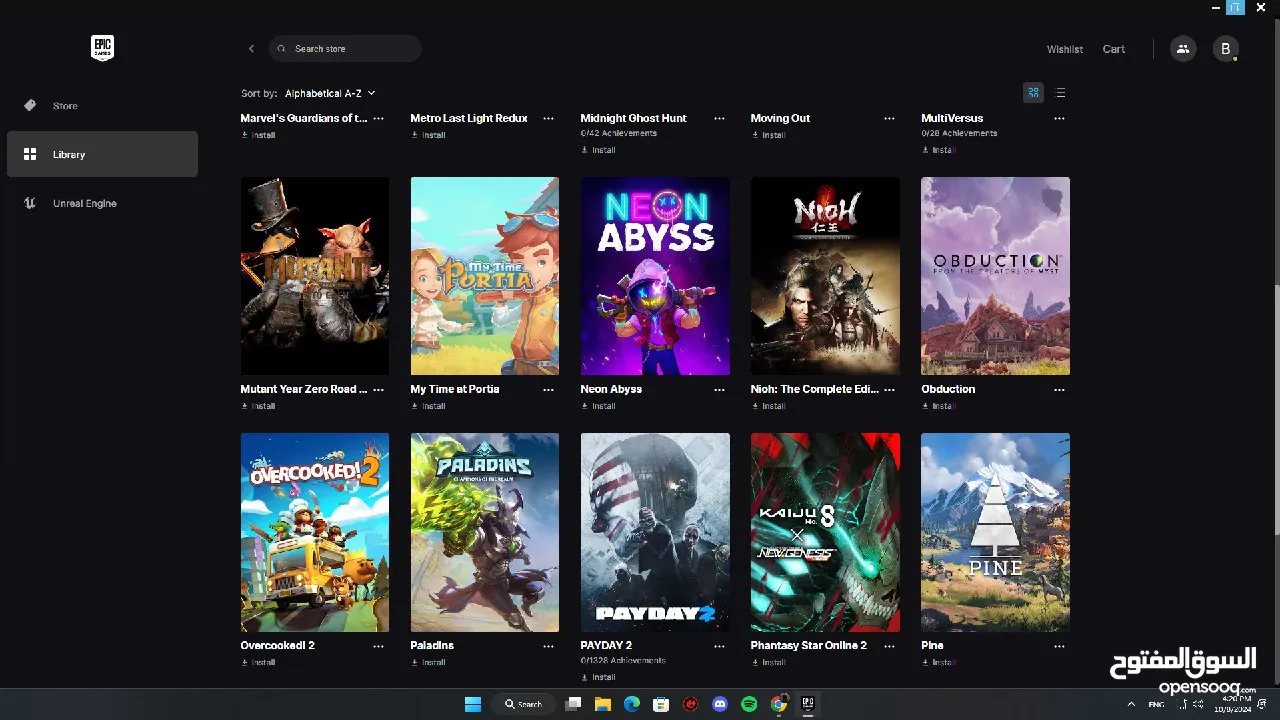The width and height of the screenshot is (1280, 720).
Task: Install Pine
Action: click(938, 662)
